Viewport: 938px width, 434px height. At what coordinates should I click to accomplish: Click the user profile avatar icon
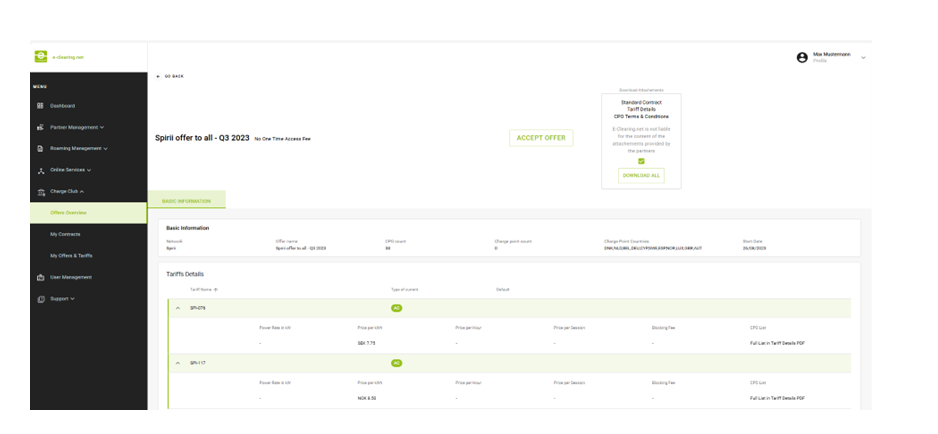pyautogui.click(x=802, y=57)
